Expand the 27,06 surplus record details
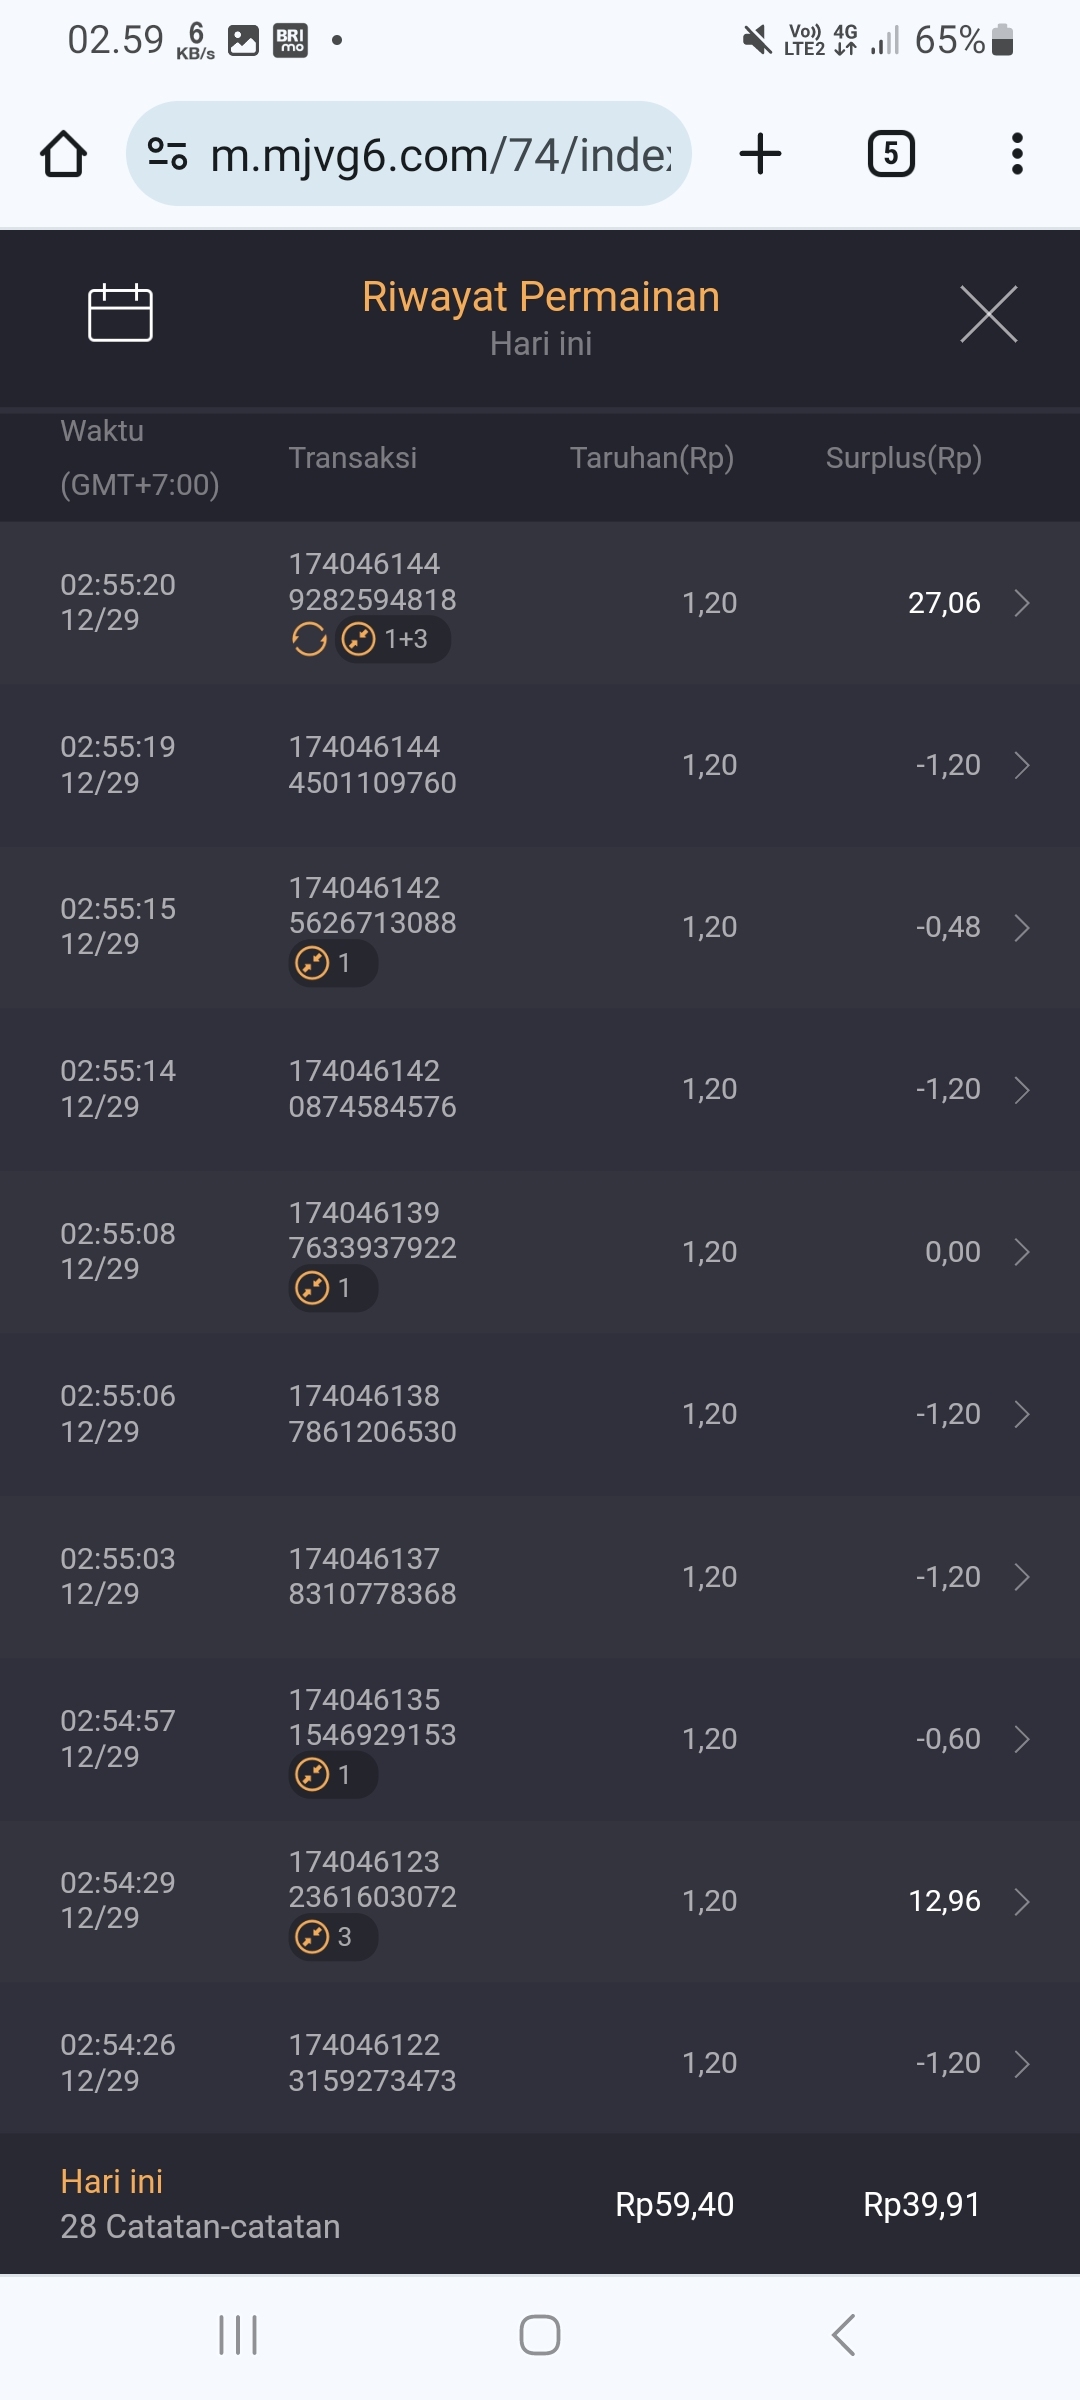The width and height of the screenshot is (1080, 2400). pos(1021,603)
